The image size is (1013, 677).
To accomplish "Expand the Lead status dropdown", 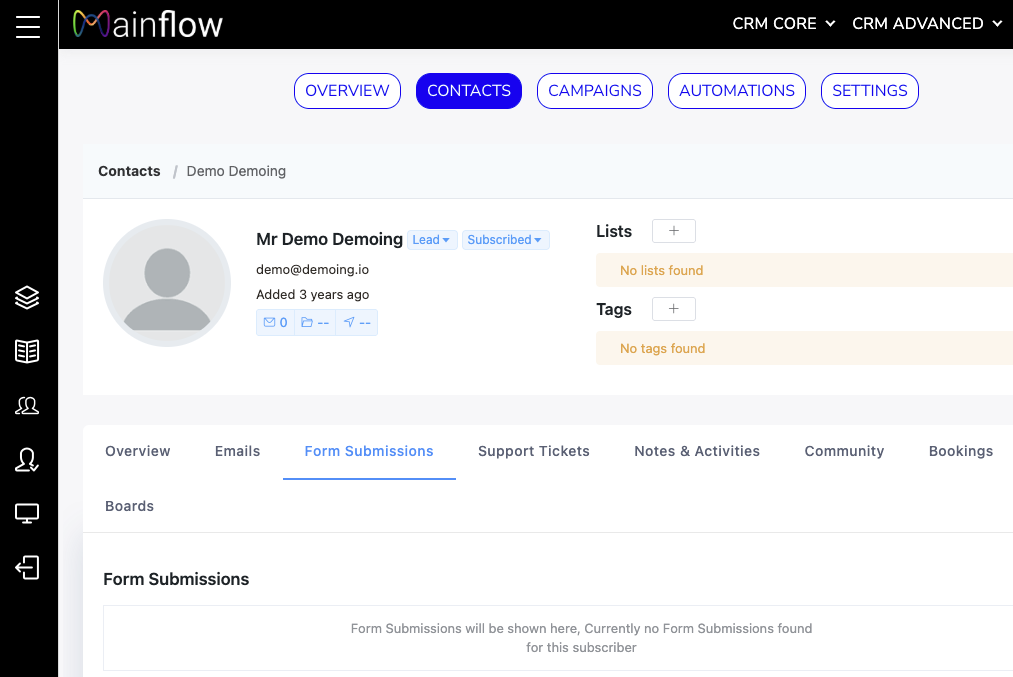I will click(x=432, y=240).
